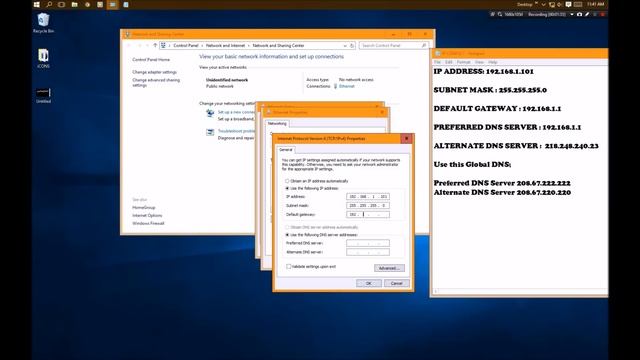Screen dimensions: 640x360
Task: Open the Notepad Format menu
Action: point(464,62)
